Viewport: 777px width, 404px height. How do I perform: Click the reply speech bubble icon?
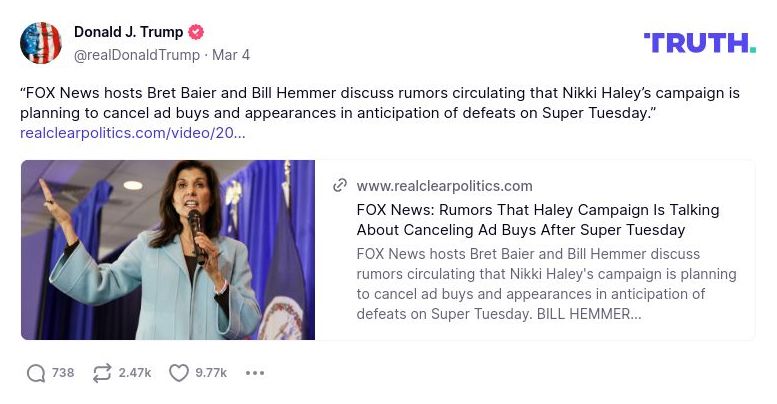[x=36, y=373]
